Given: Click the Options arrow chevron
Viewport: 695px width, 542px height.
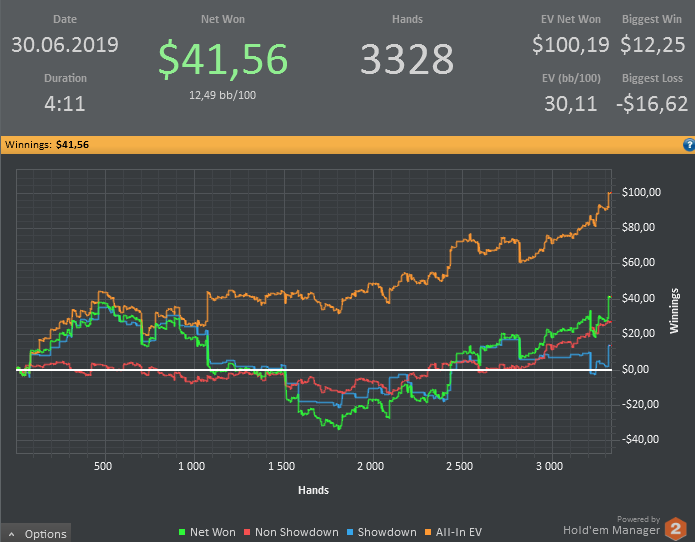Looking at the screenshot, I should (x=12, y=534).
